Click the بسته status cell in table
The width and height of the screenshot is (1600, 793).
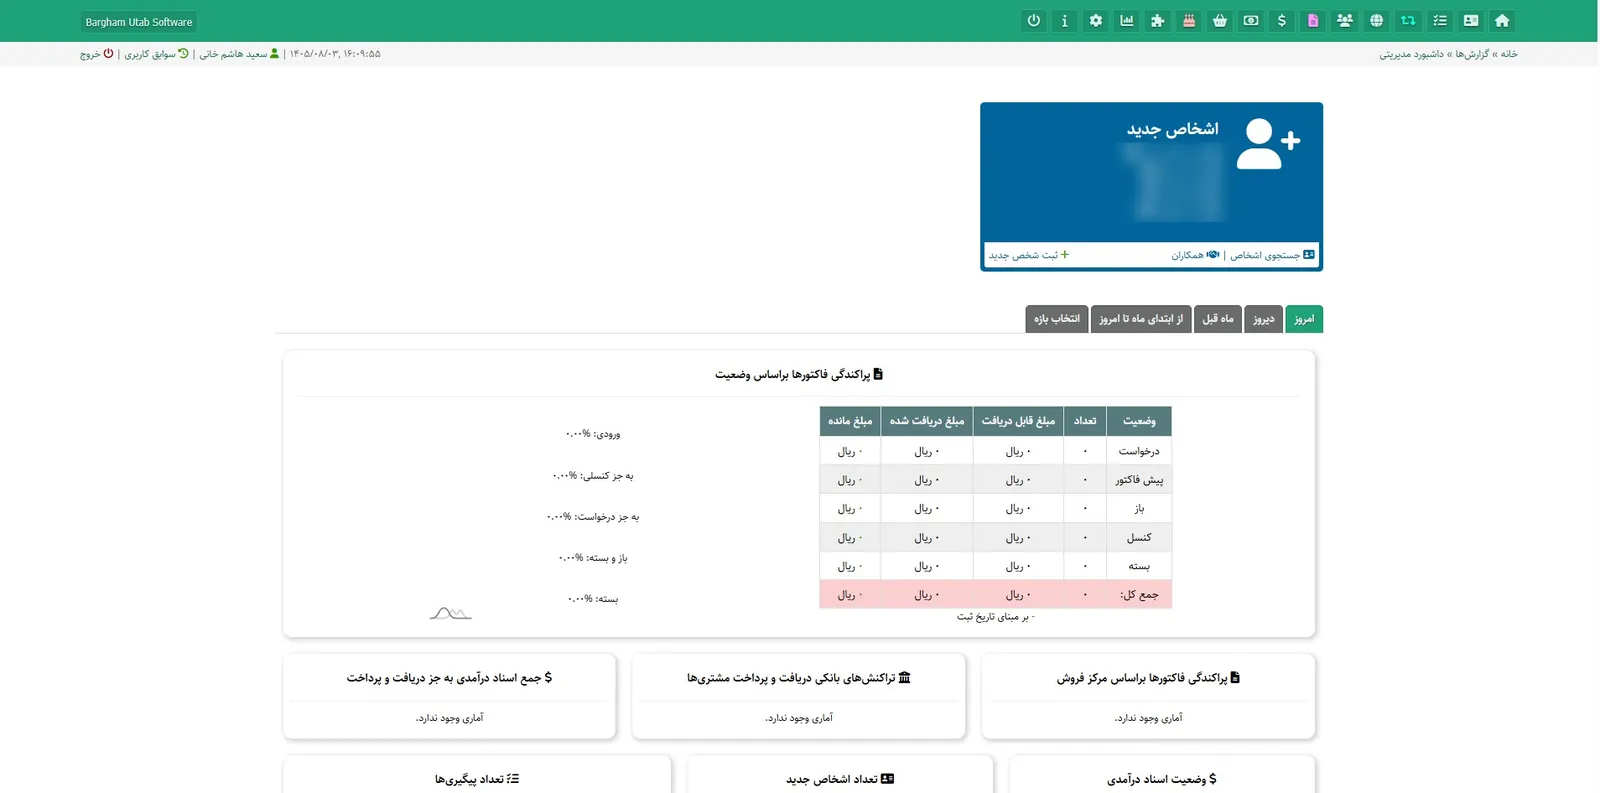1139,566
